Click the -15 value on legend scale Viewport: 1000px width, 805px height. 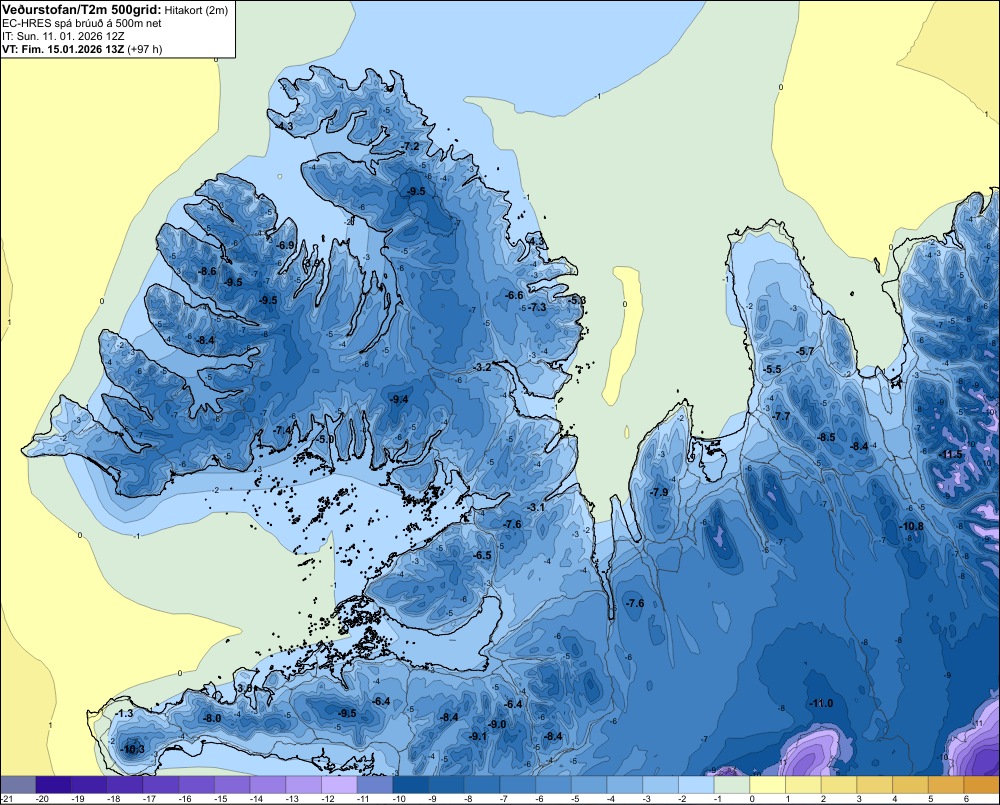click(x=221, y=799)
